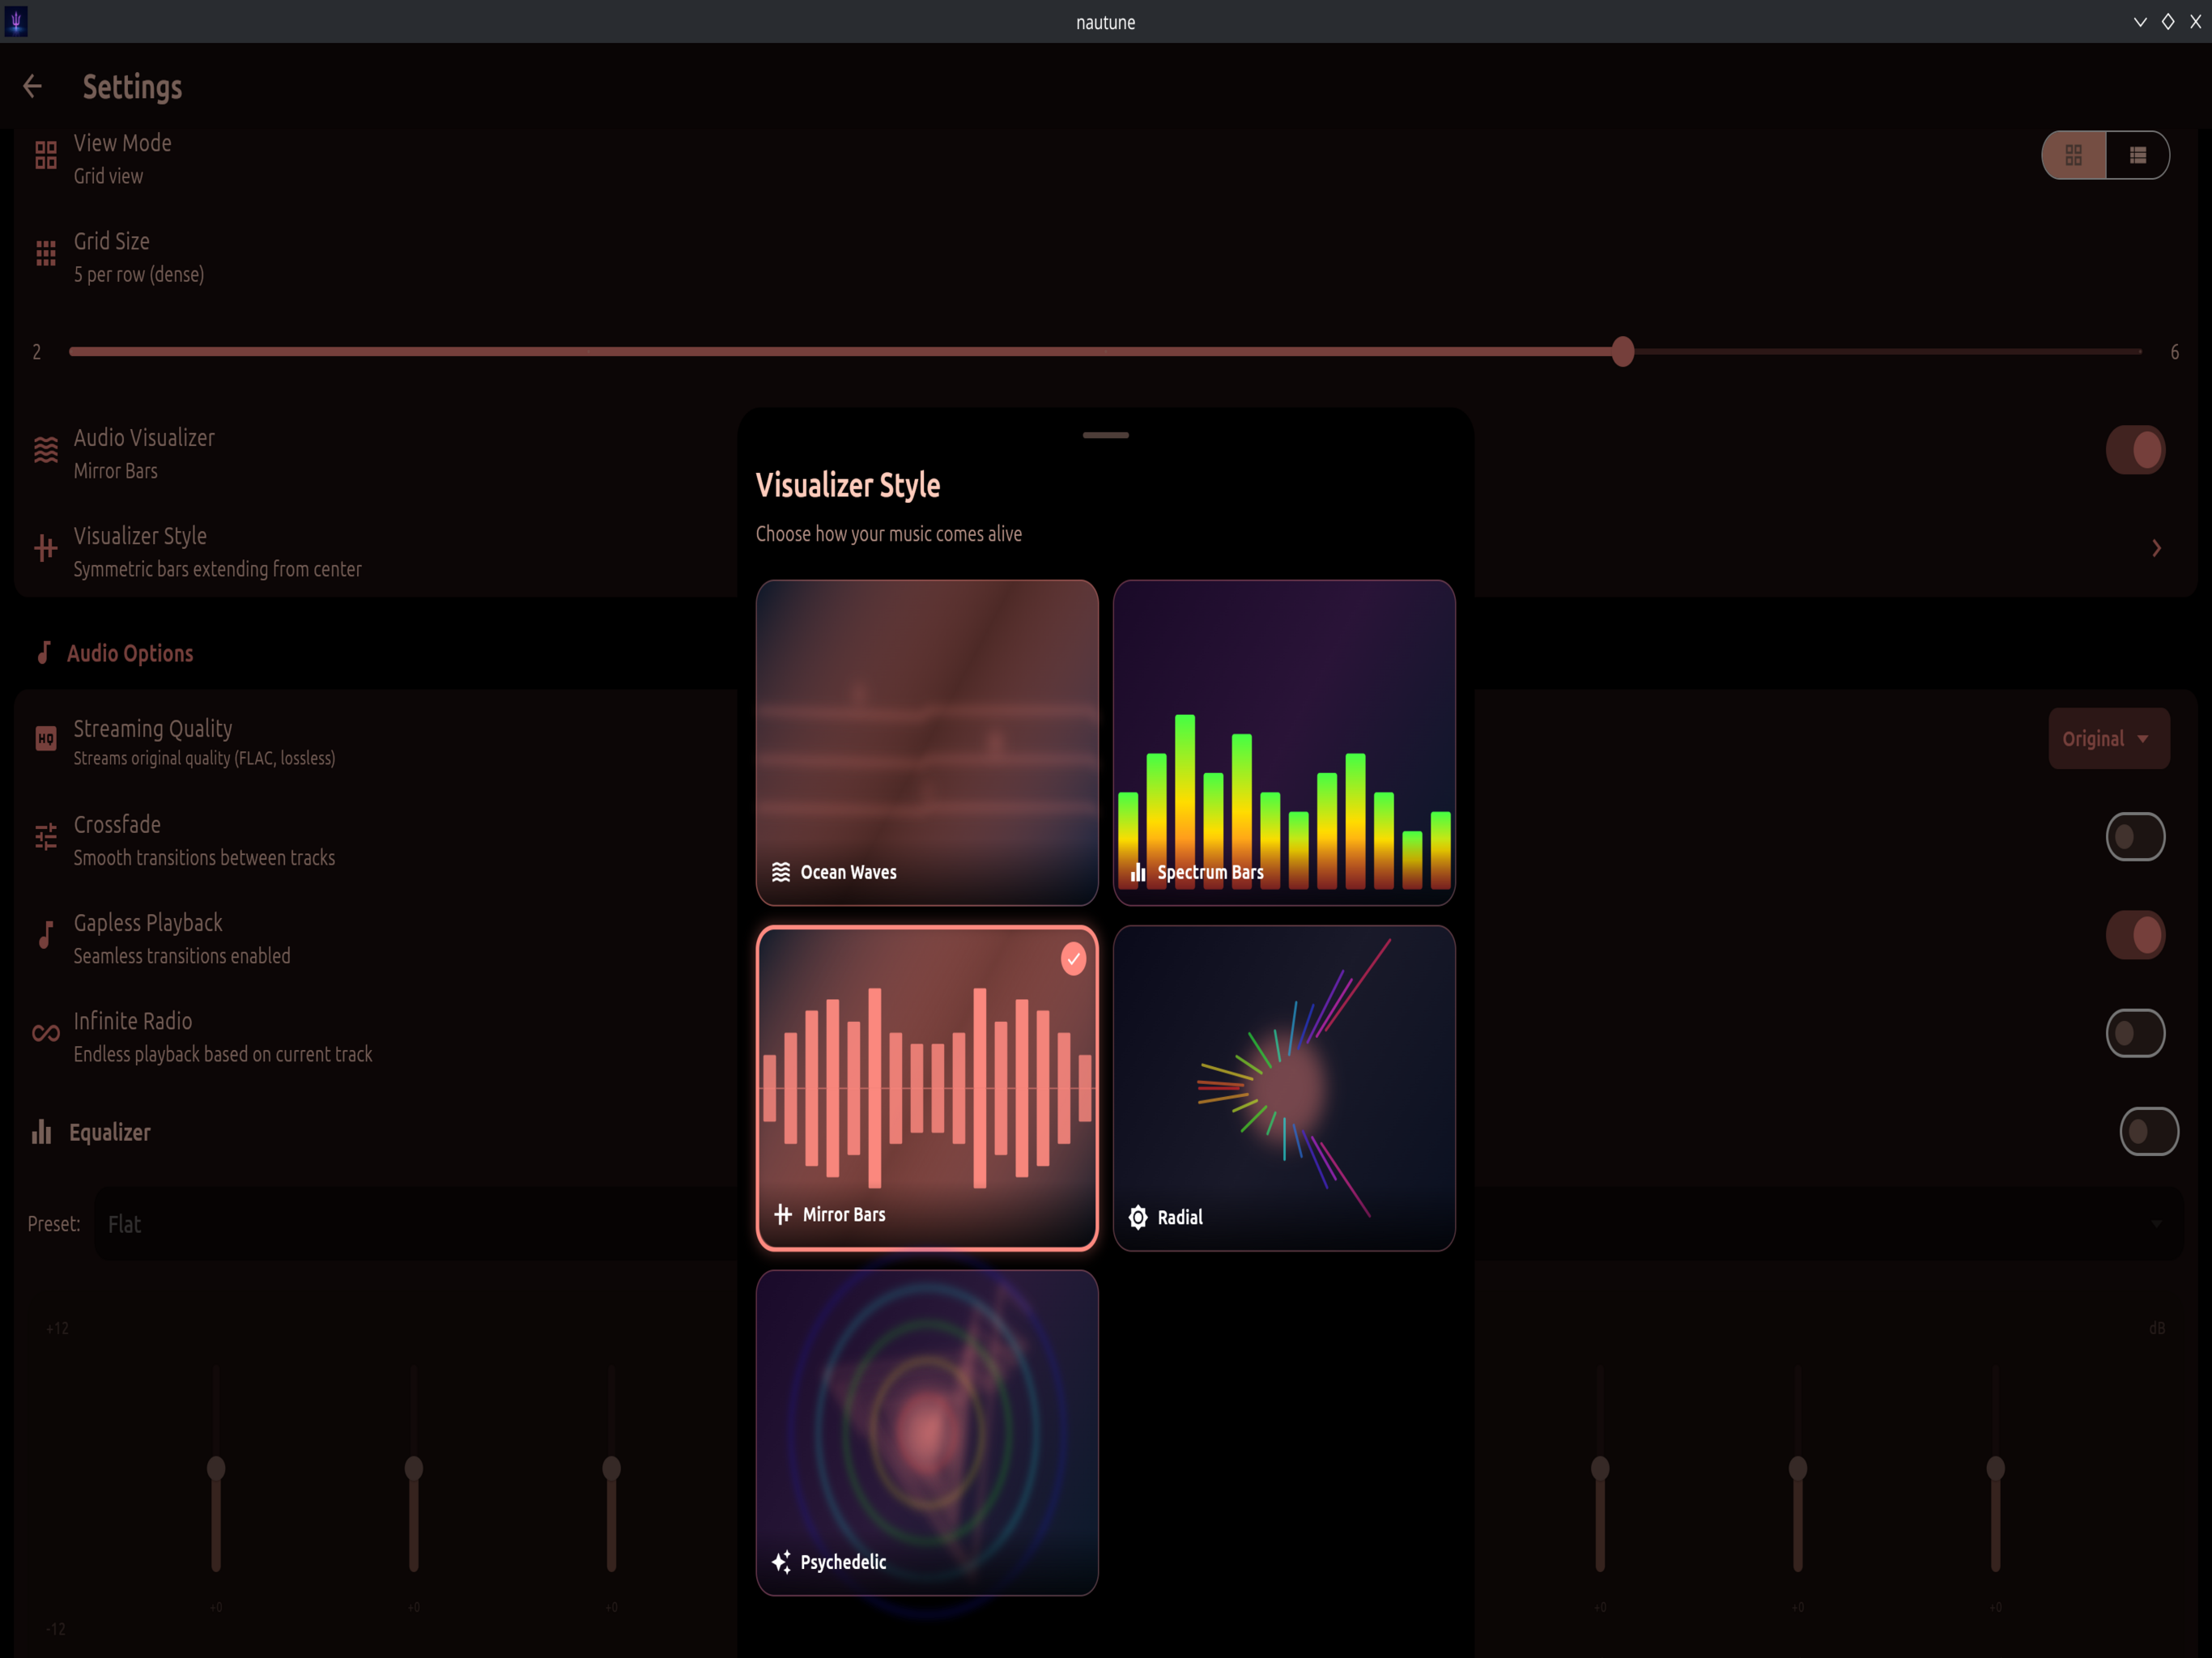The height and width of the screenshot is (1658, 2212).
Task: Maximize the nautune window
Action: (x=2168, y=21)
